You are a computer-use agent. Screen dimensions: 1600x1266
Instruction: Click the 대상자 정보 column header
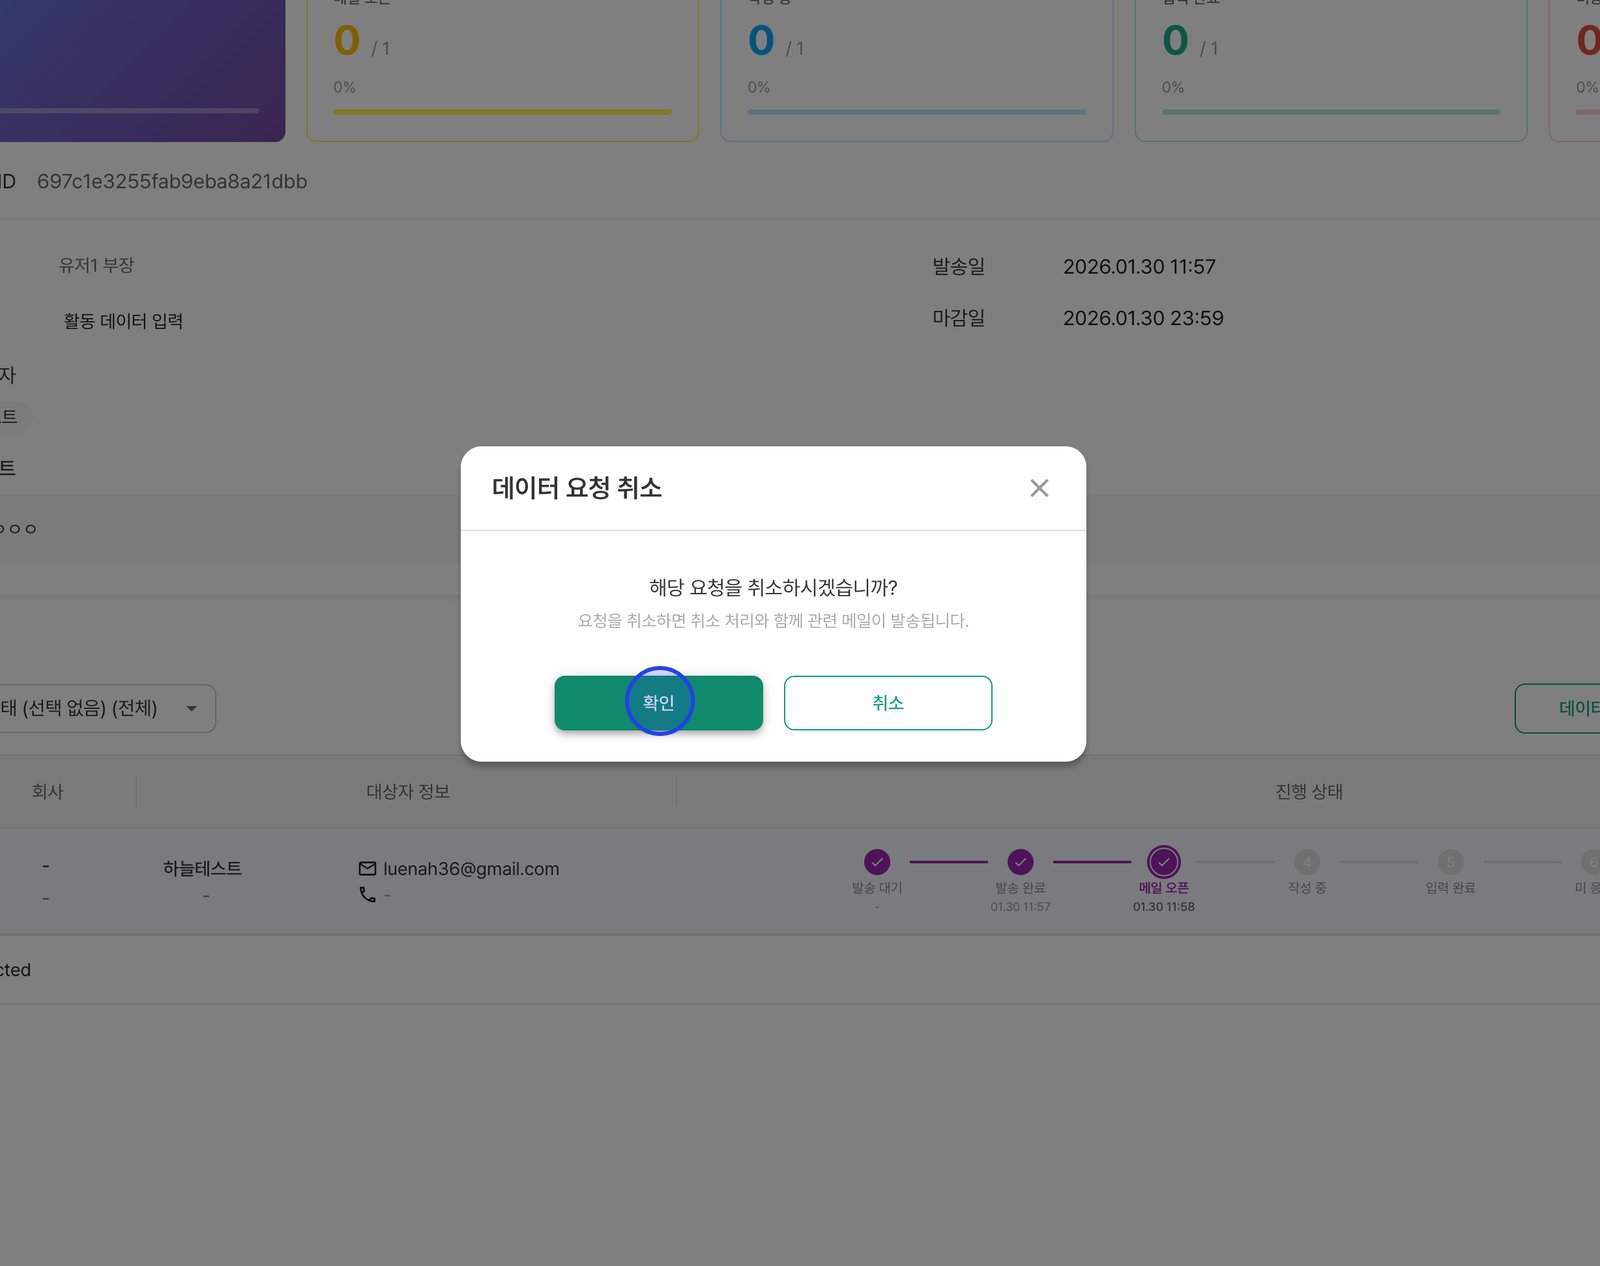tap(407, 791)
